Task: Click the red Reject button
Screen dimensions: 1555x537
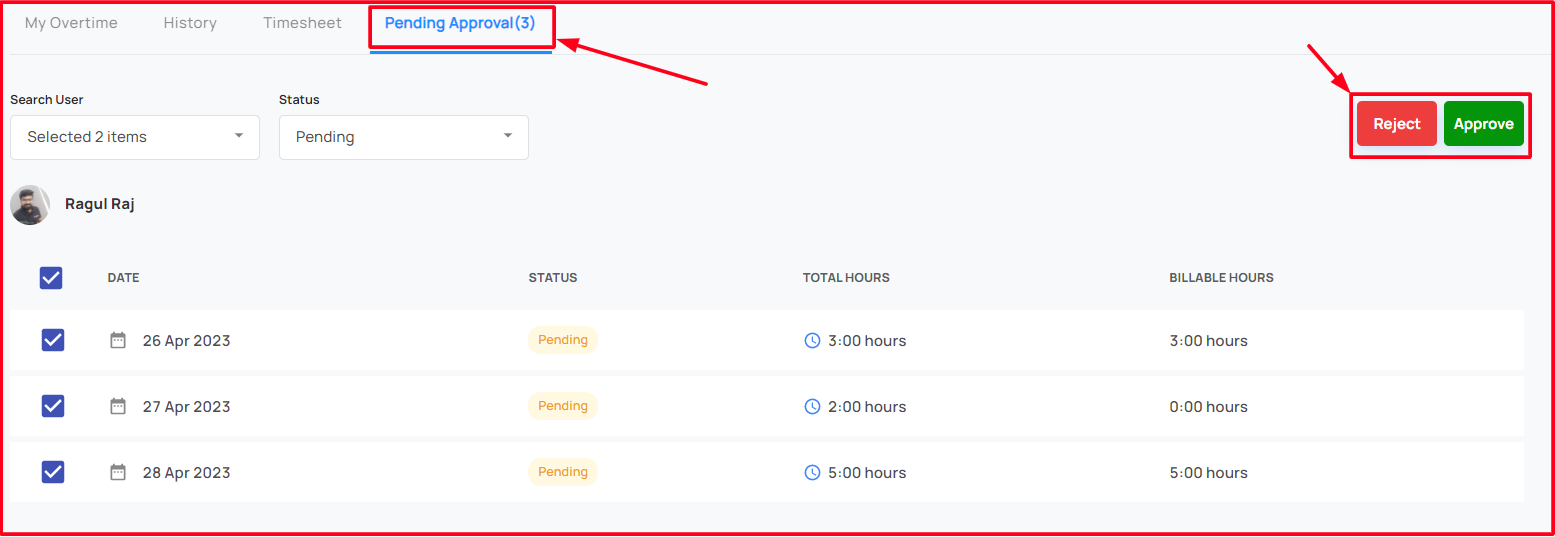Action: [x=1397, y=124]
